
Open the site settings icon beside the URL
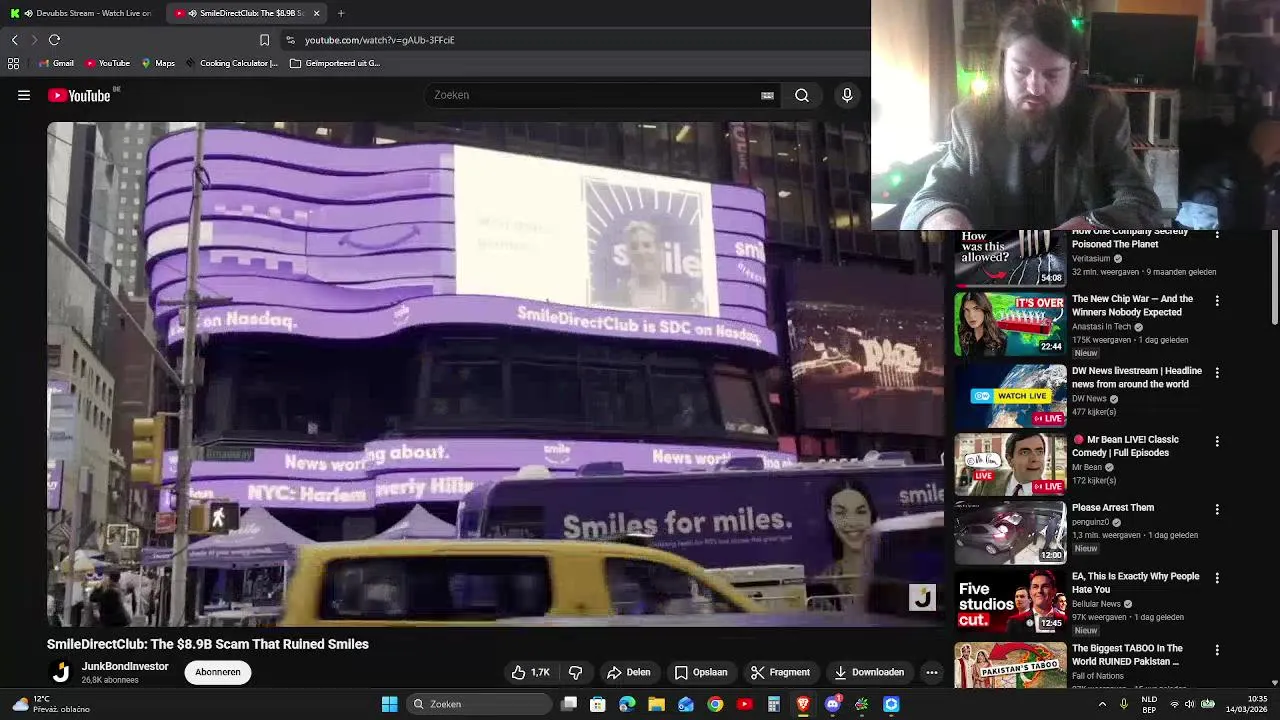tap(290, 40)
